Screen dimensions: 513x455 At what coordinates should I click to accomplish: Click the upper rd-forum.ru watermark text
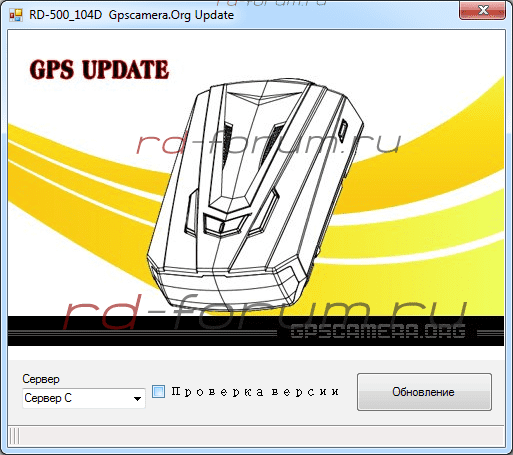(x=268, y=143)
